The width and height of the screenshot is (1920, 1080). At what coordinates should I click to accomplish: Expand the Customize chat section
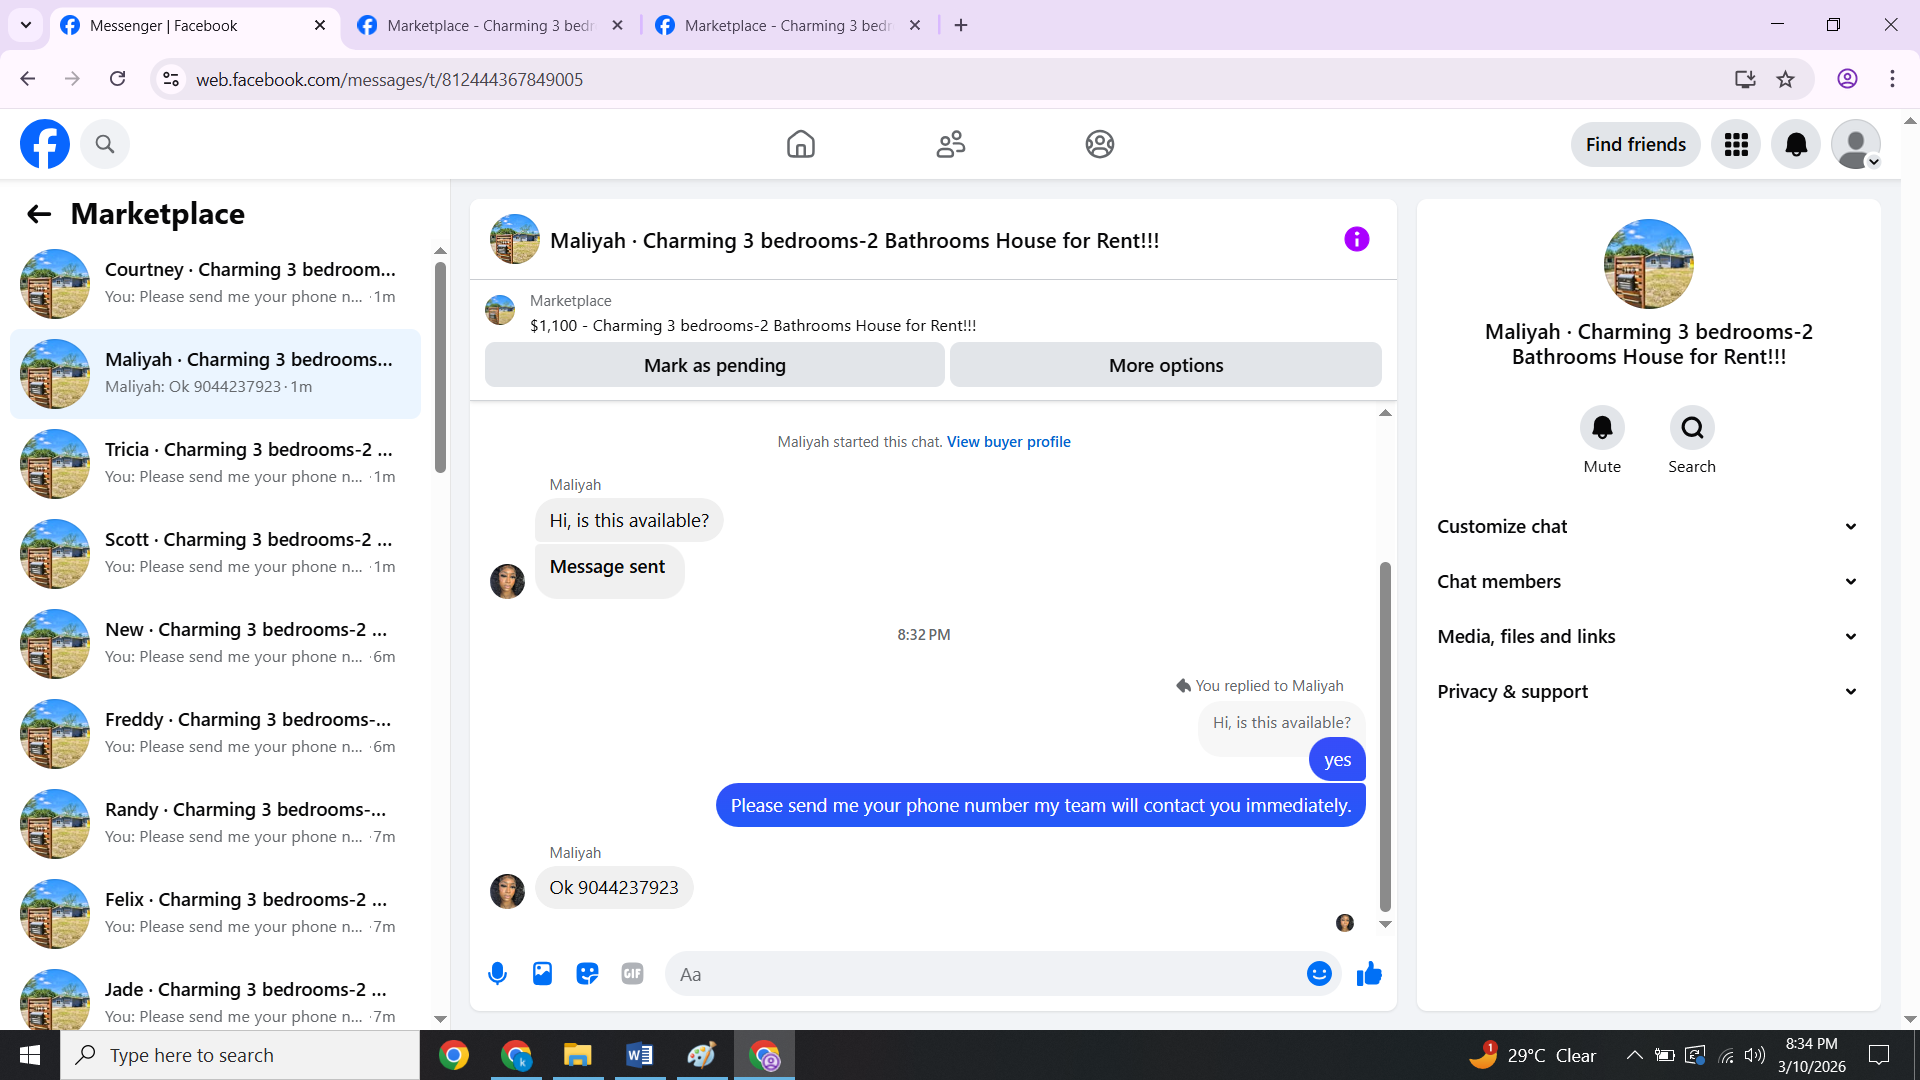1648,527
